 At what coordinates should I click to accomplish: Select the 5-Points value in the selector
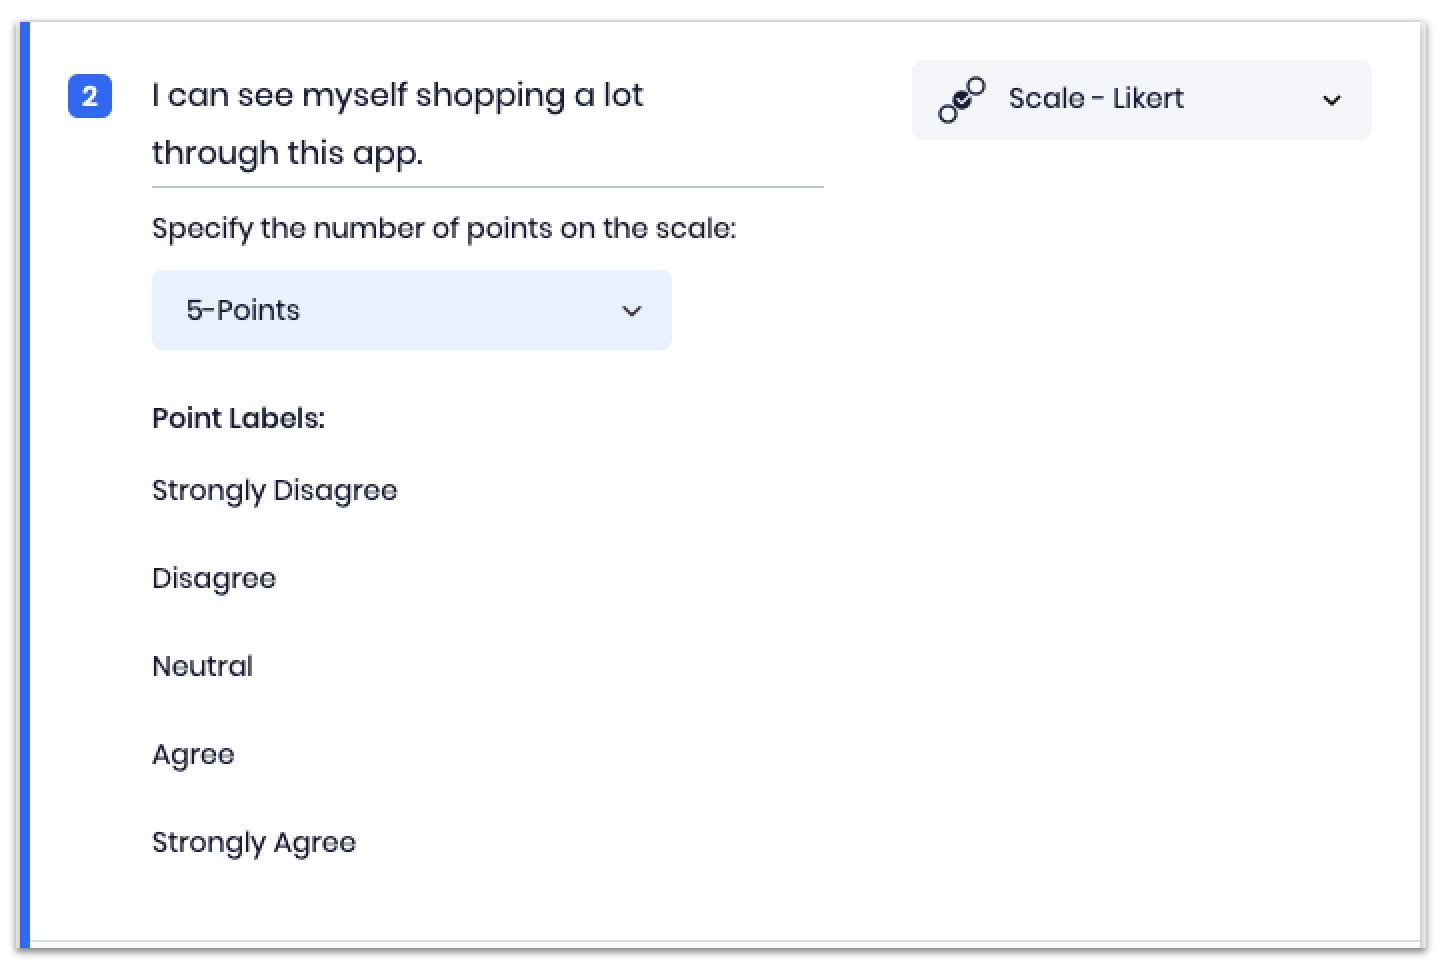[x=243, y=310]
